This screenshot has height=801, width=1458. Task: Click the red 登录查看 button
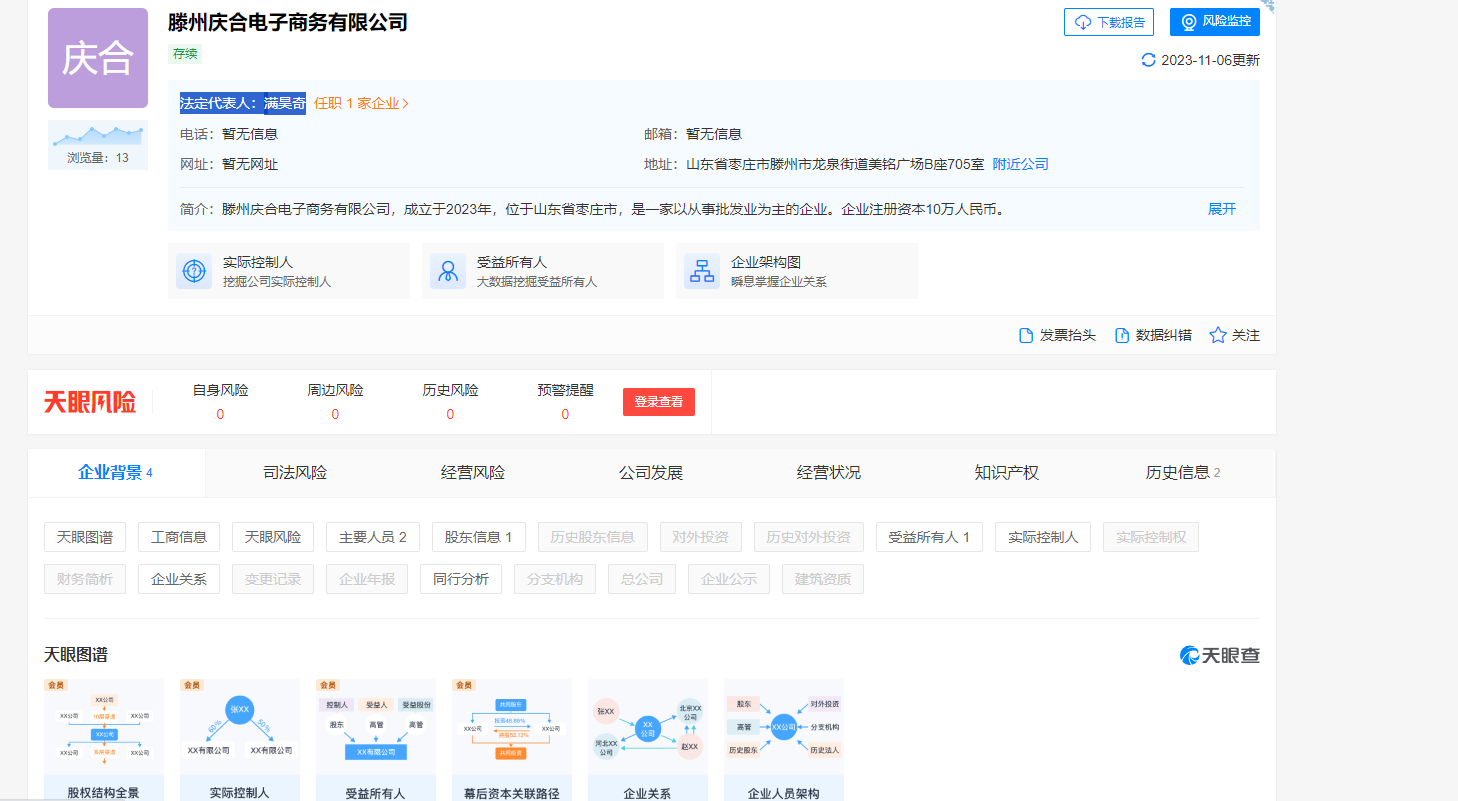(x=658, y=402)
